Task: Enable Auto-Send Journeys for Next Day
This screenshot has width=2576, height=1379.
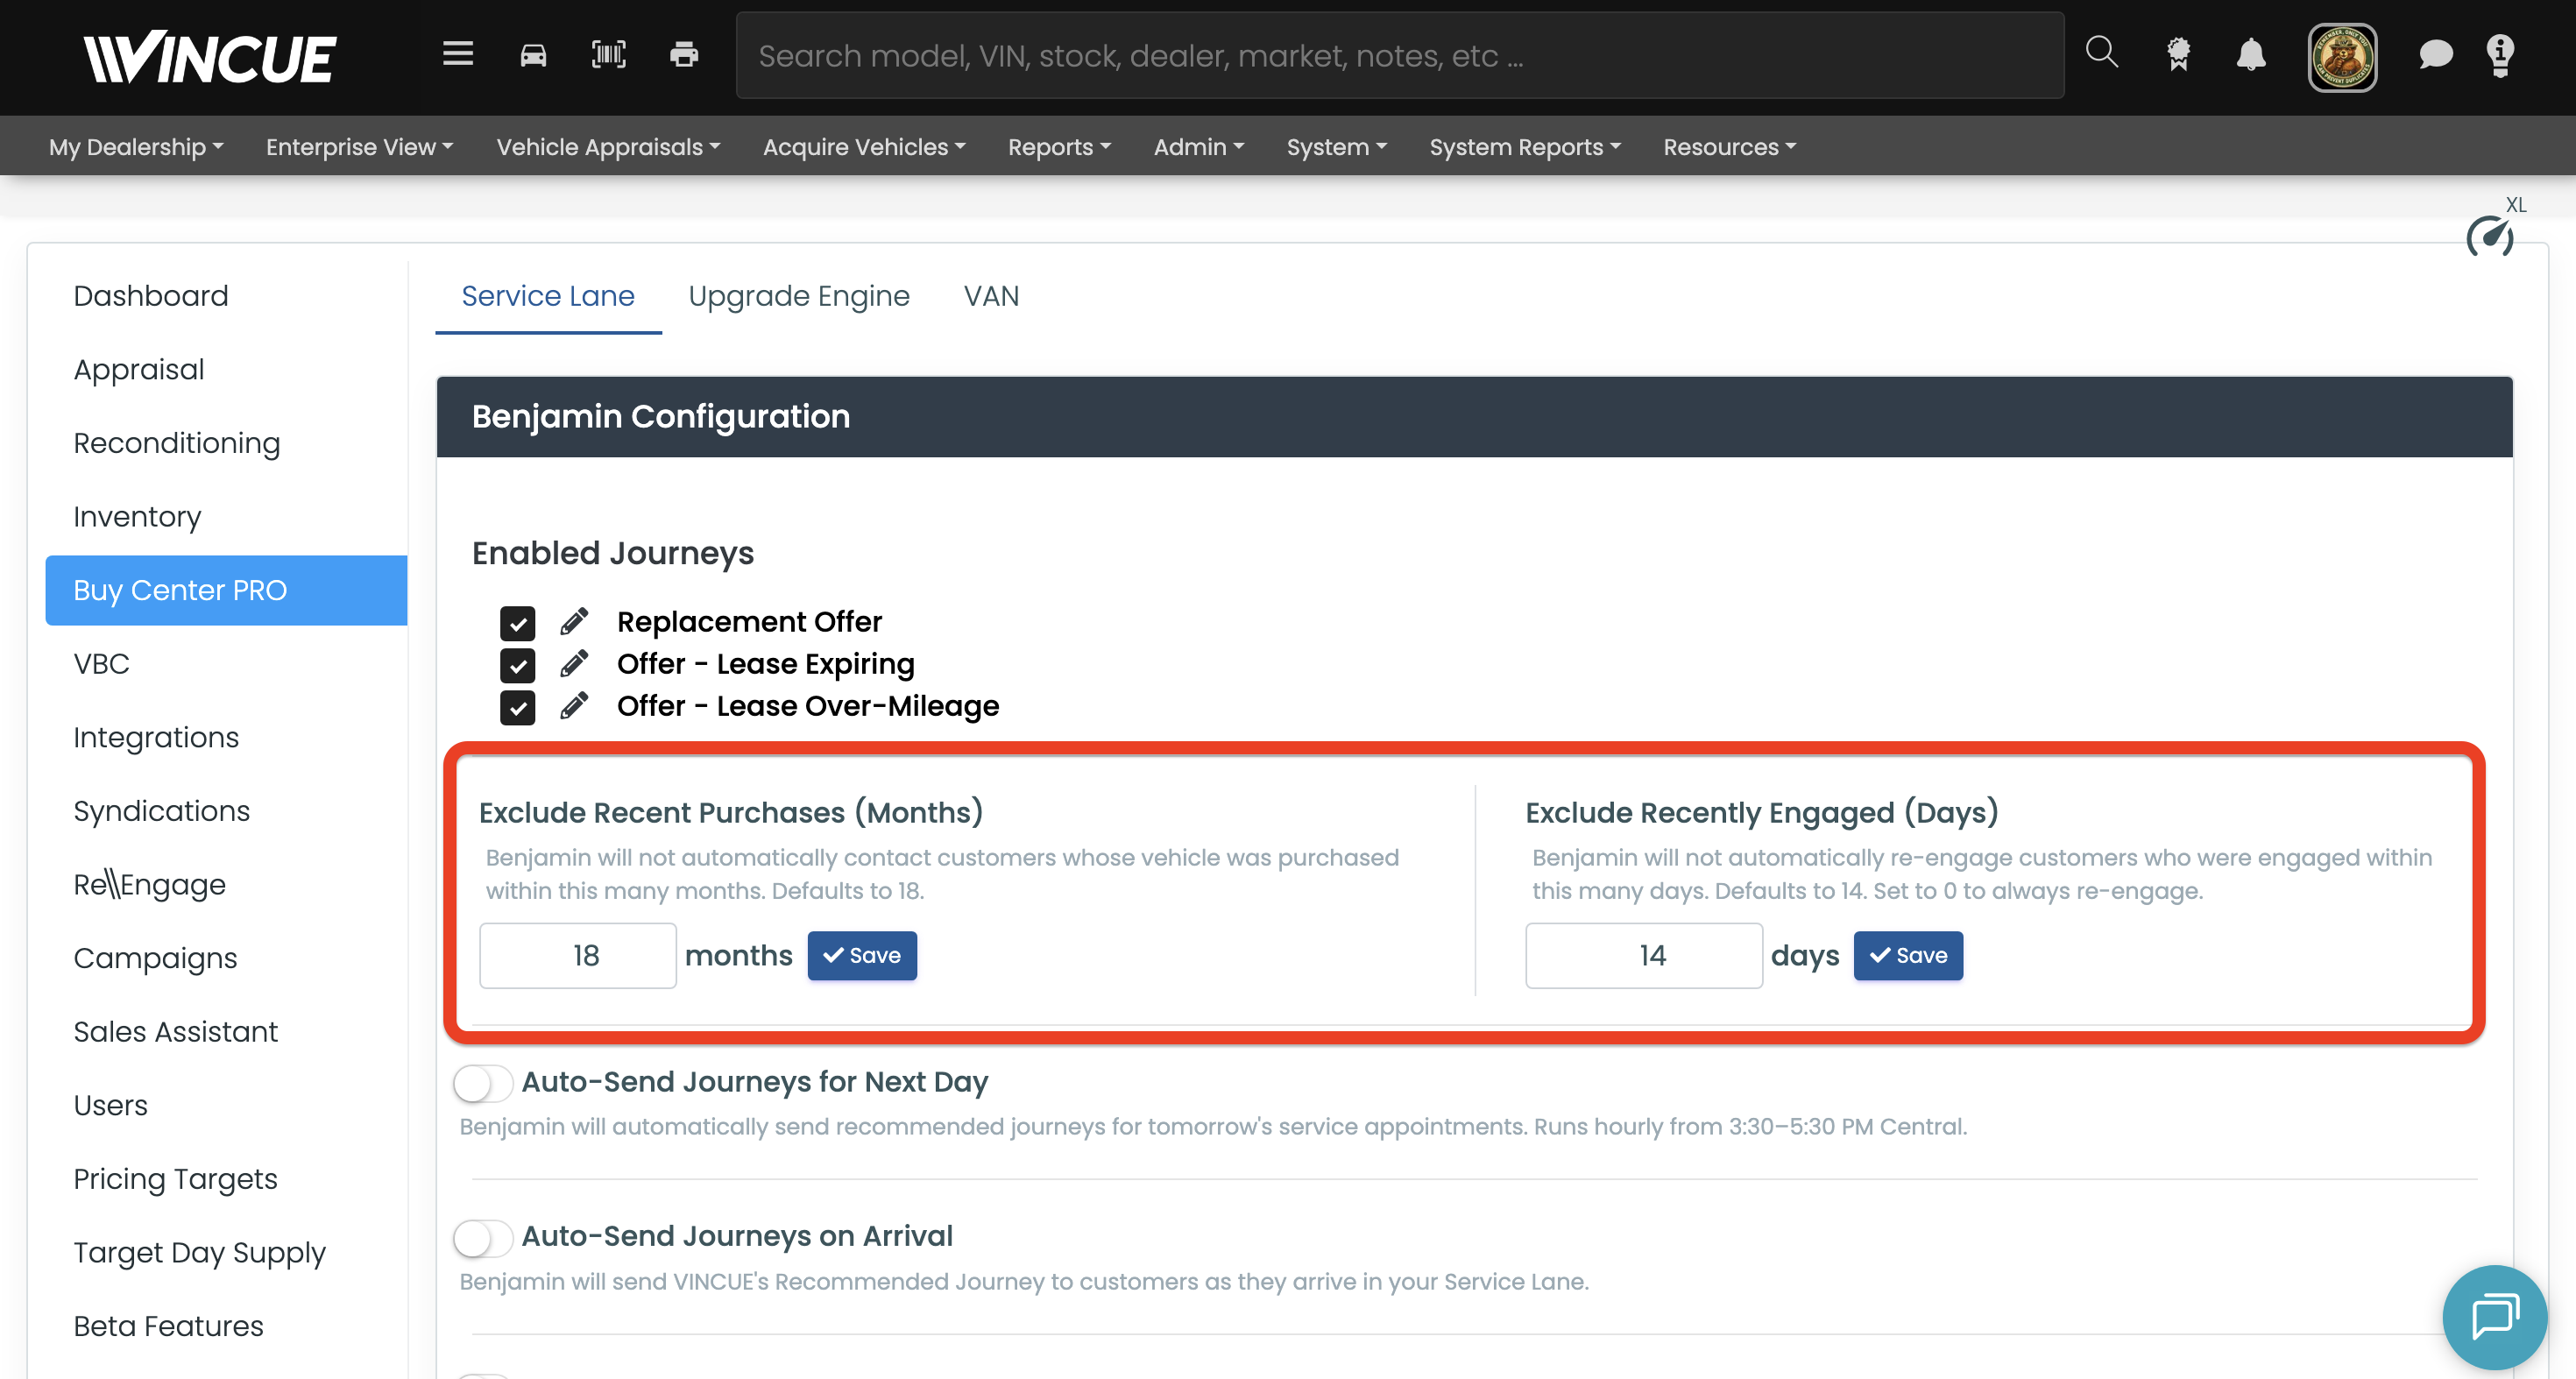Action: [x=483, y=1083]
